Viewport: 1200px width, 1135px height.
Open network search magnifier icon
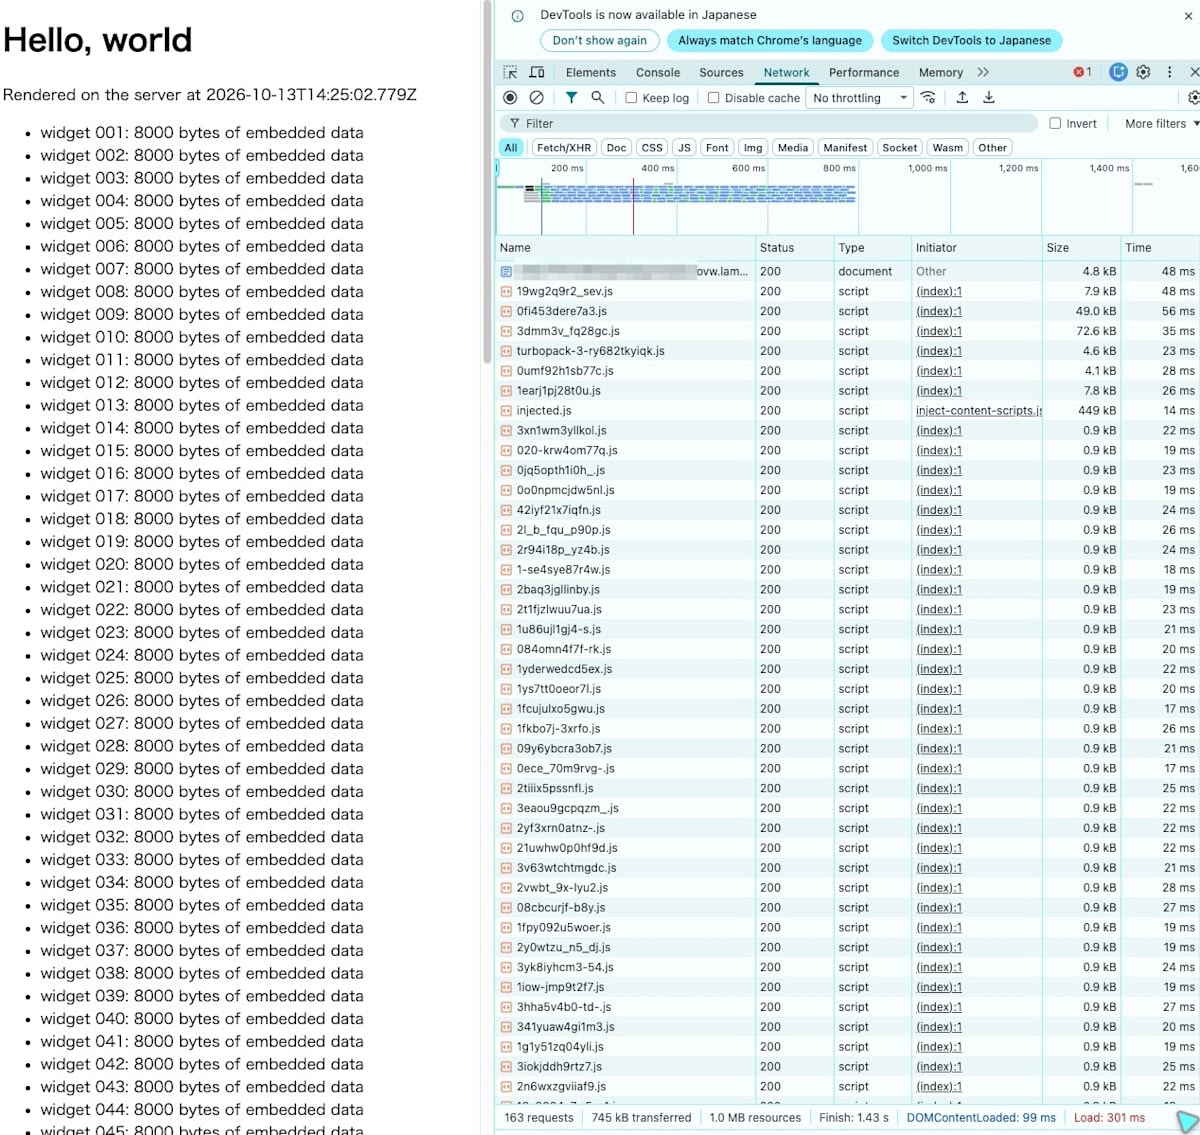click(x=597, y=98)
